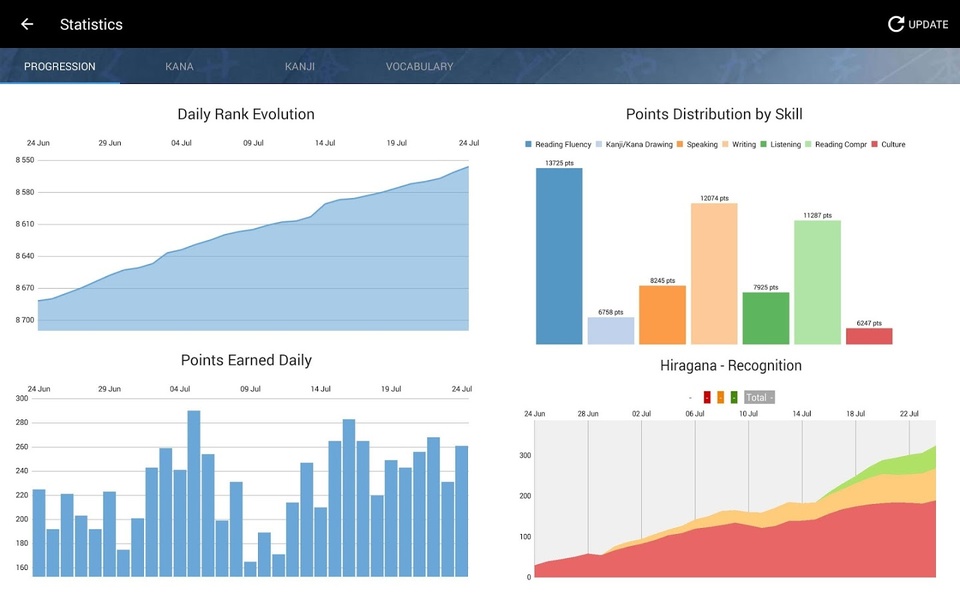
Task: Open the KANA tab
Action: [179, 66]
